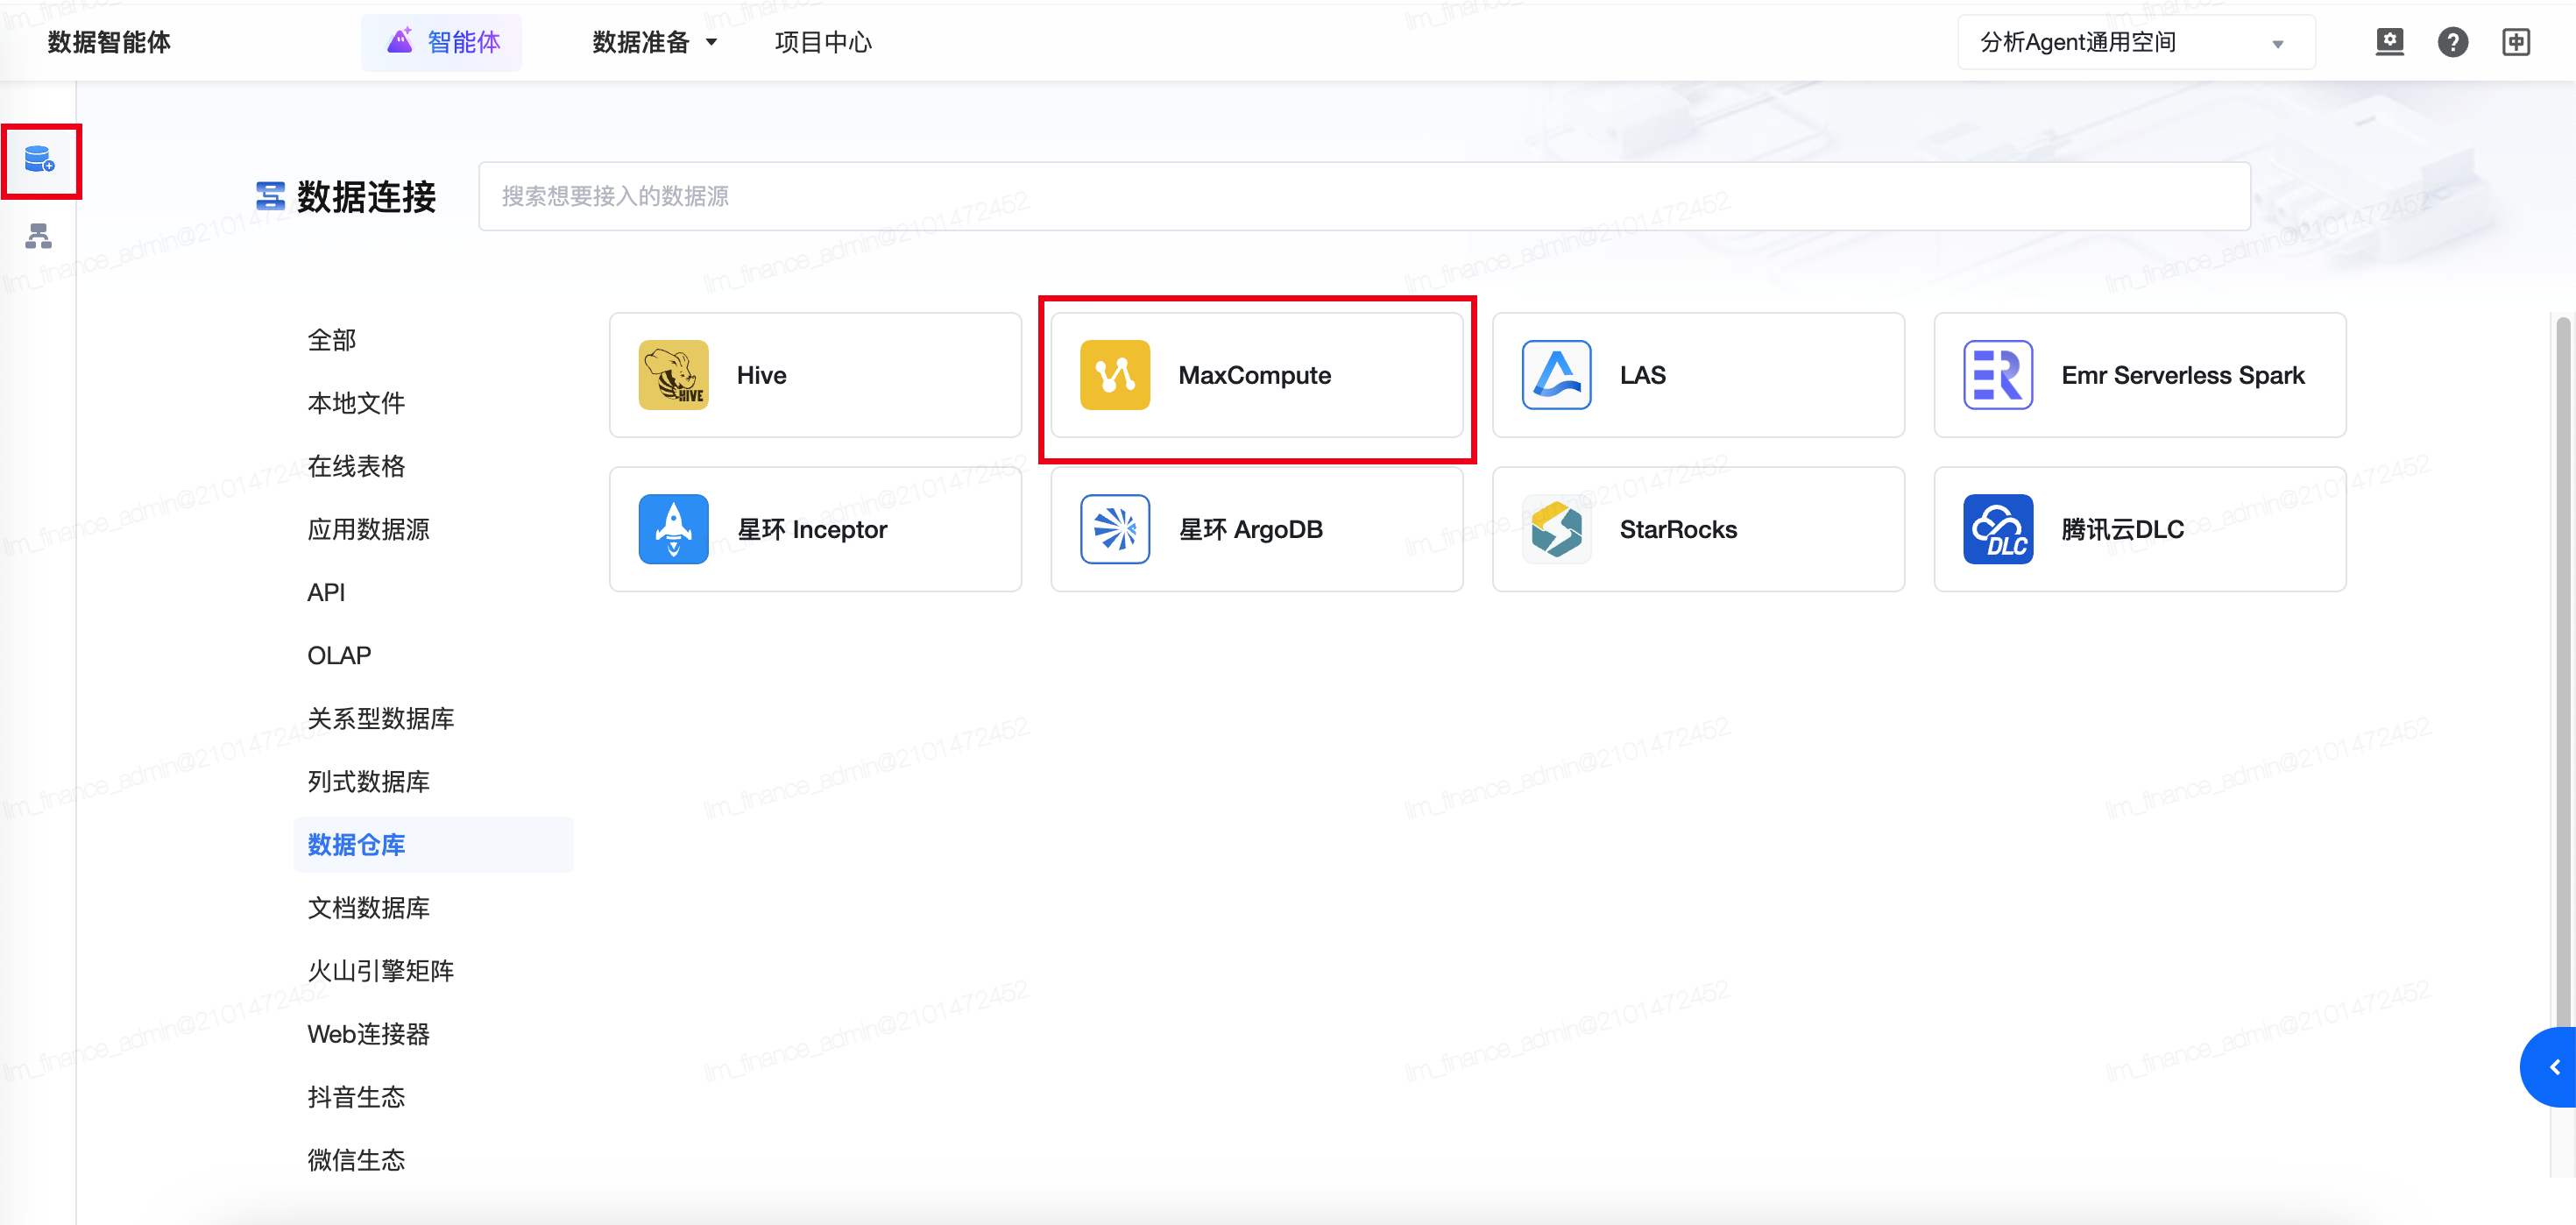Image resolution: width=2576 pixels, height=1225 pixels.
Task: Select the 在线表格 category
Action: (x=356, y=466)
